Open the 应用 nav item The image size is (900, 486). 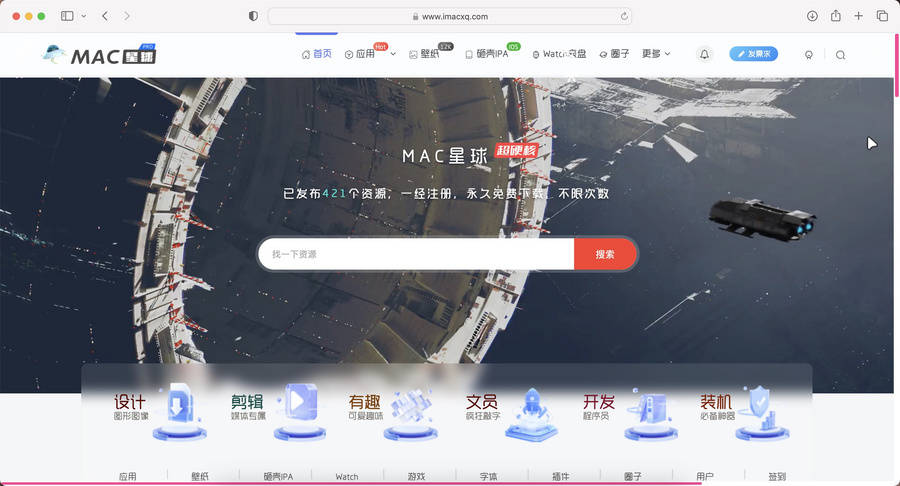(x=359, y=54)
